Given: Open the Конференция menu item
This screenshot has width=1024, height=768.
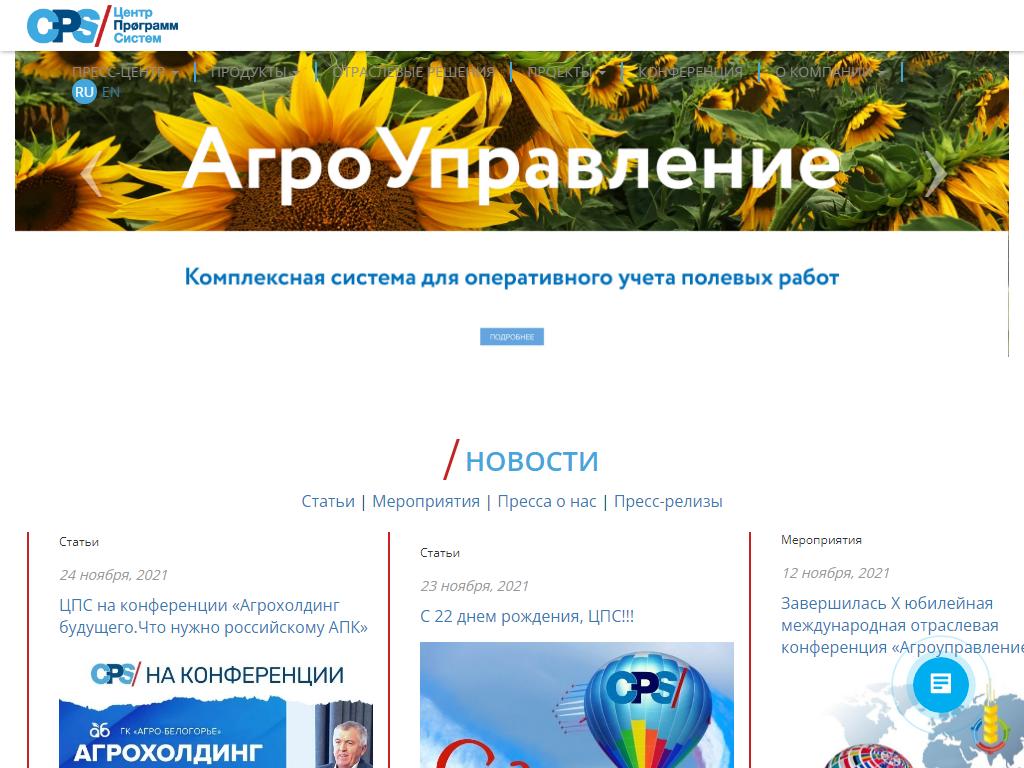Looking at the screenshot, I should [x=690, y=72].
